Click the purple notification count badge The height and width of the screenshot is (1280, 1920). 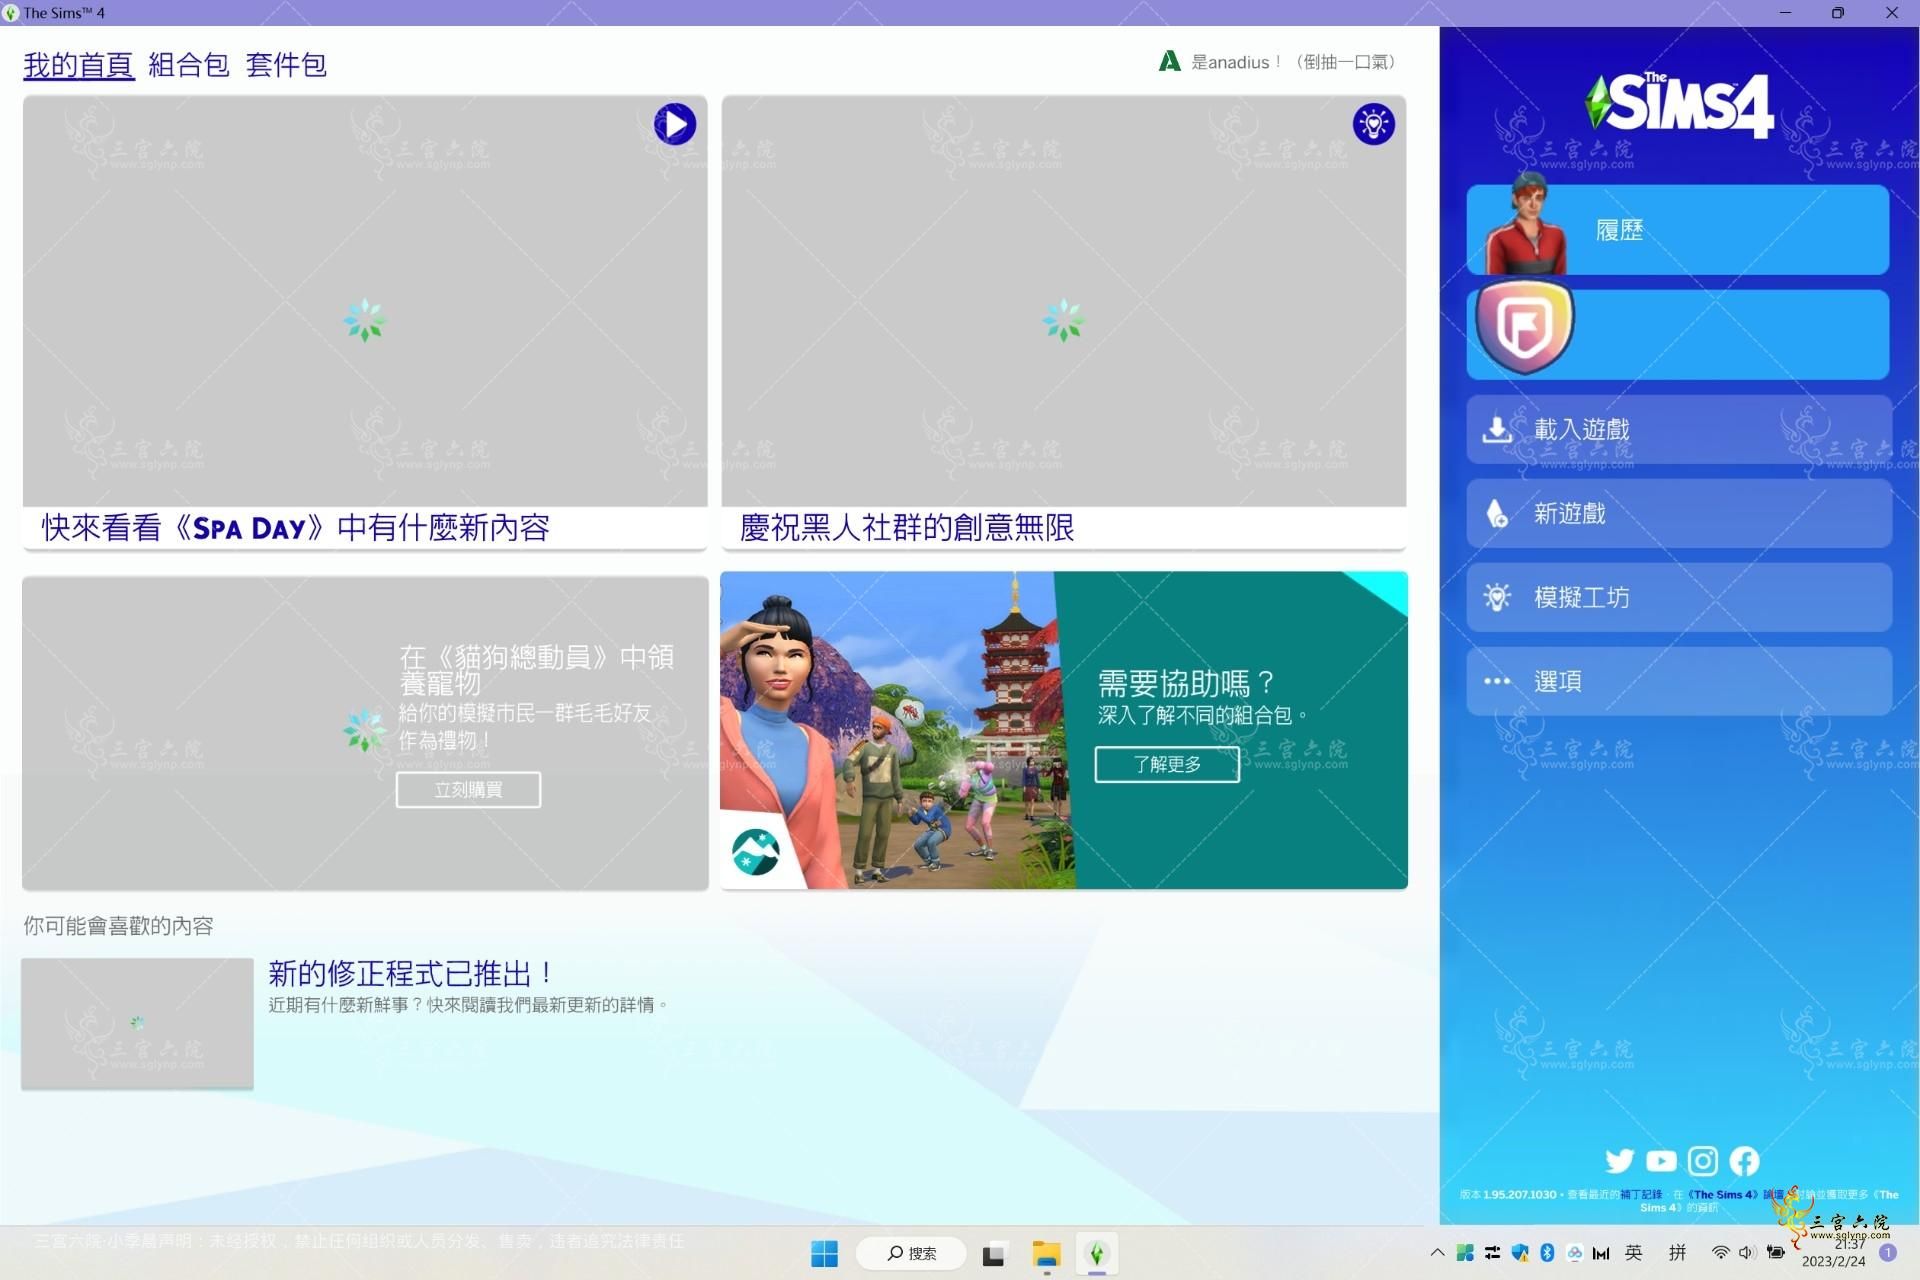coord(1888,1252)
